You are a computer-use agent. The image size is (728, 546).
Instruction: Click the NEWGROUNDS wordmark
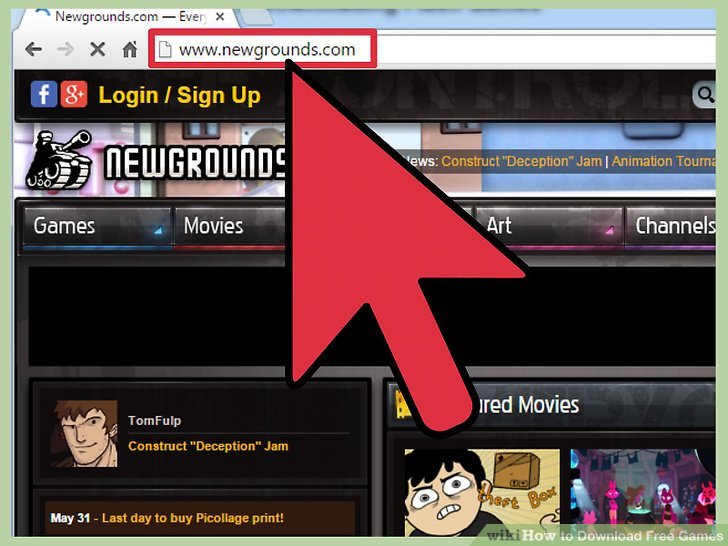[x=195, y=162]
